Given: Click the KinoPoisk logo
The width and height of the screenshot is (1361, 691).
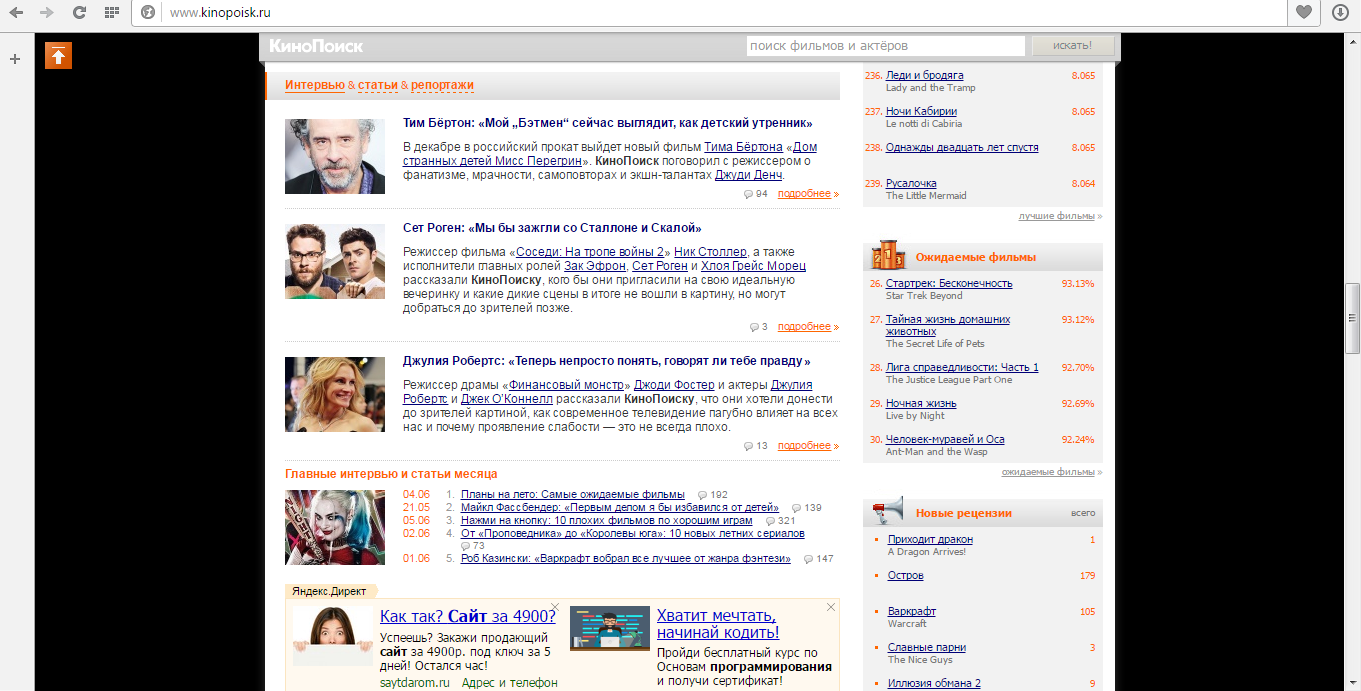Looking at the screenshot, I should pos(316,46).
